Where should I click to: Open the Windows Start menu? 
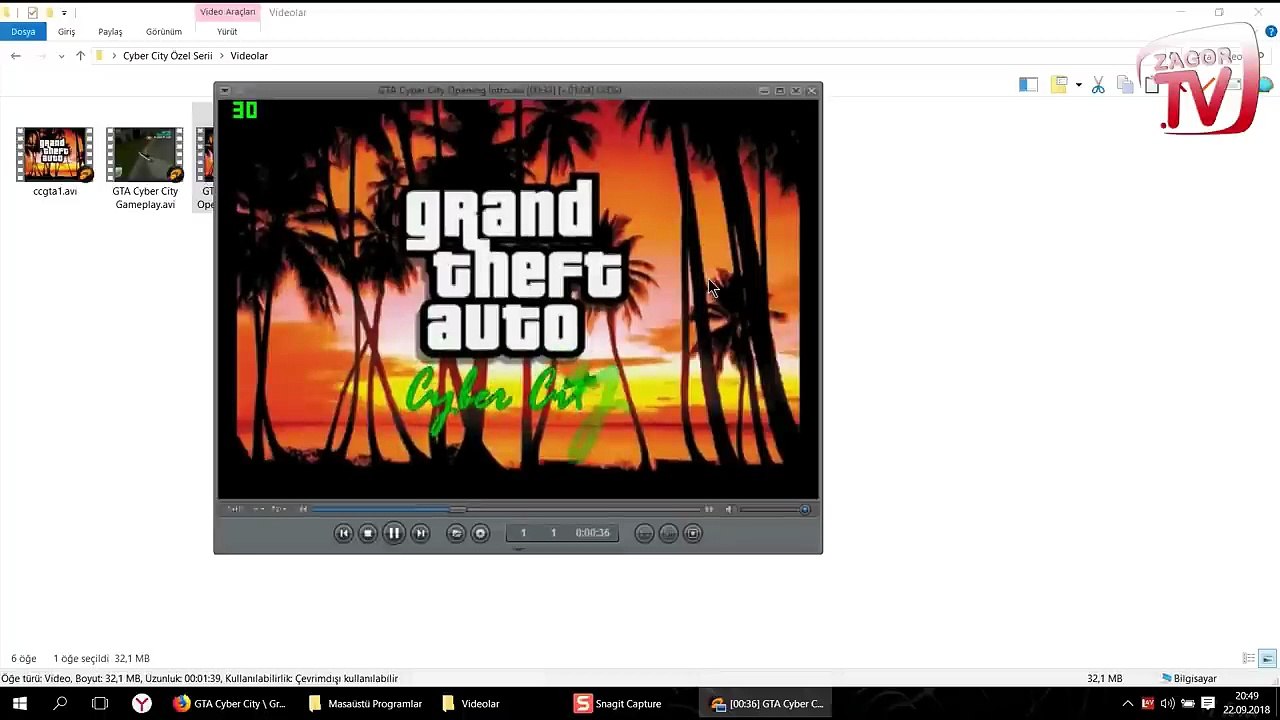19,703
